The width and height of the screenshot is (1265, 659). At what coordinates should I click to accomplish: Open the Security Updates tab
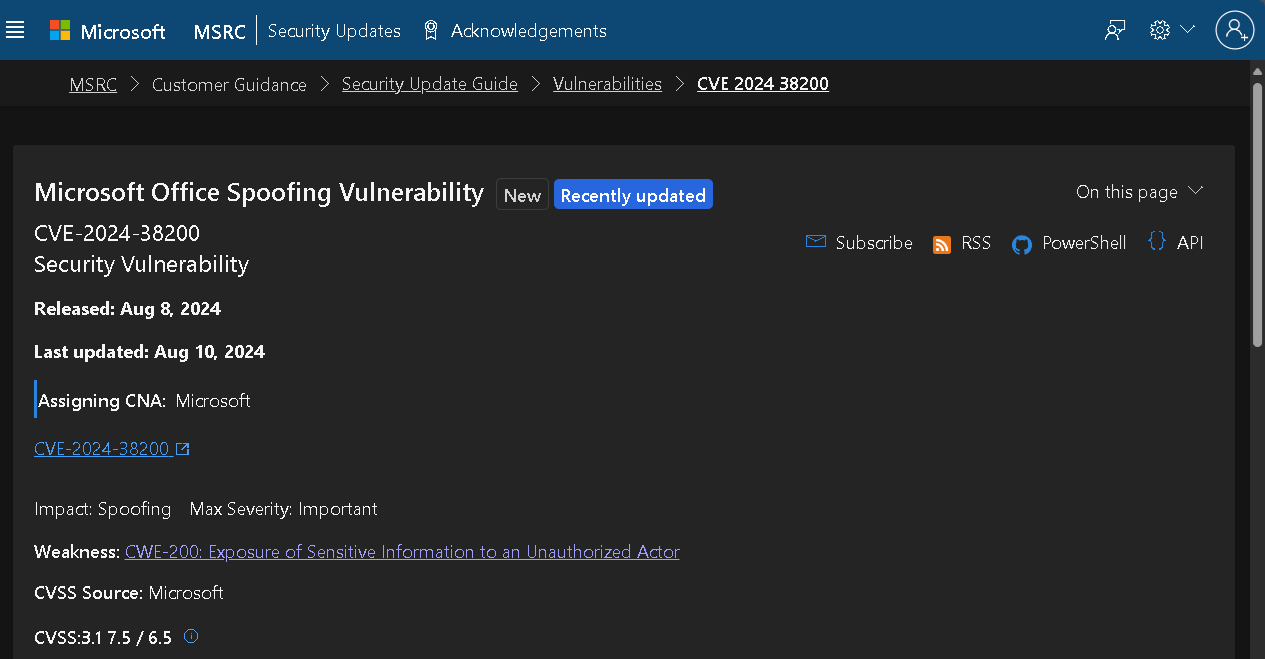334,31
